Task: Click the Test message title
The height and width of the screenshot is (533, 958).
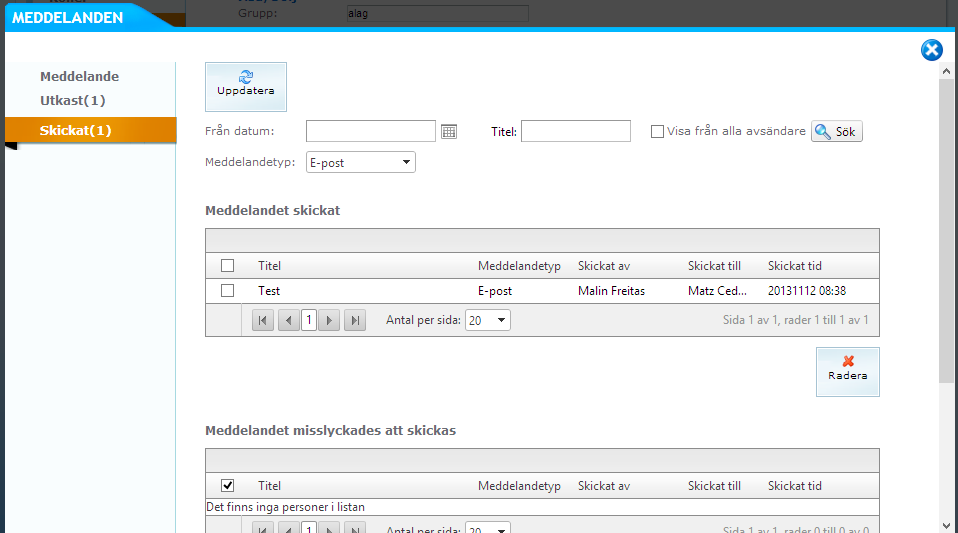Action: (x=269, y=291)
